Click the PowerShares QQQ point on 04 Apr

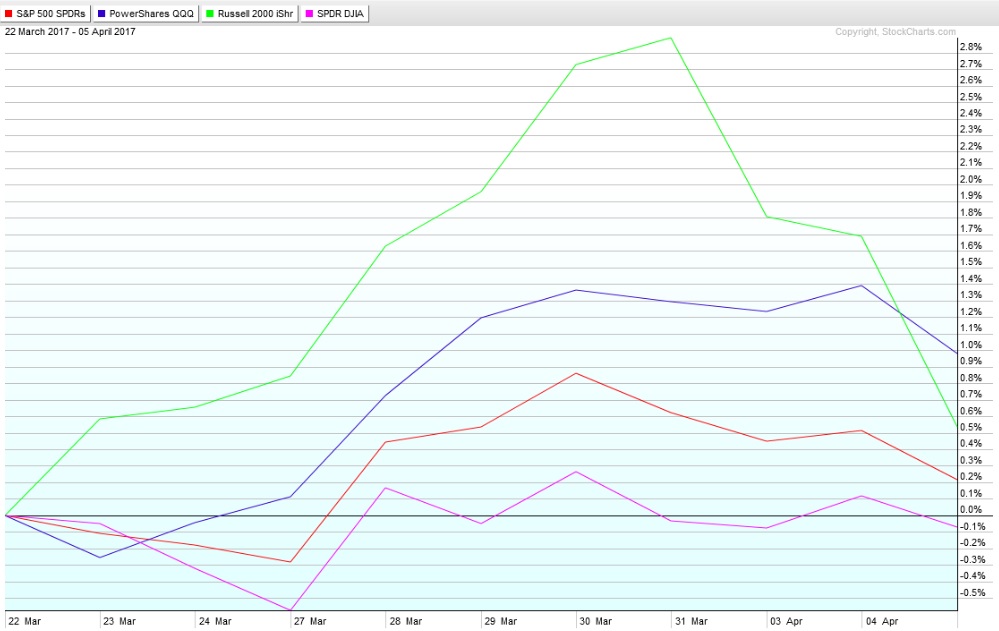click(x=862, y=285)
